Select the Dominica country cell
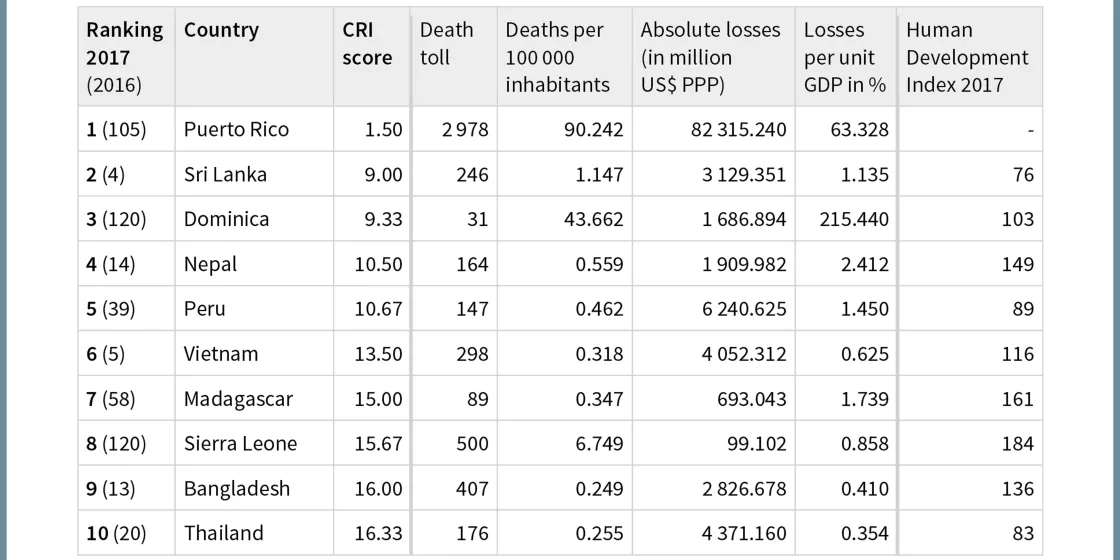1120x560 pixels. pyautogui.click(x=226, y=219)
